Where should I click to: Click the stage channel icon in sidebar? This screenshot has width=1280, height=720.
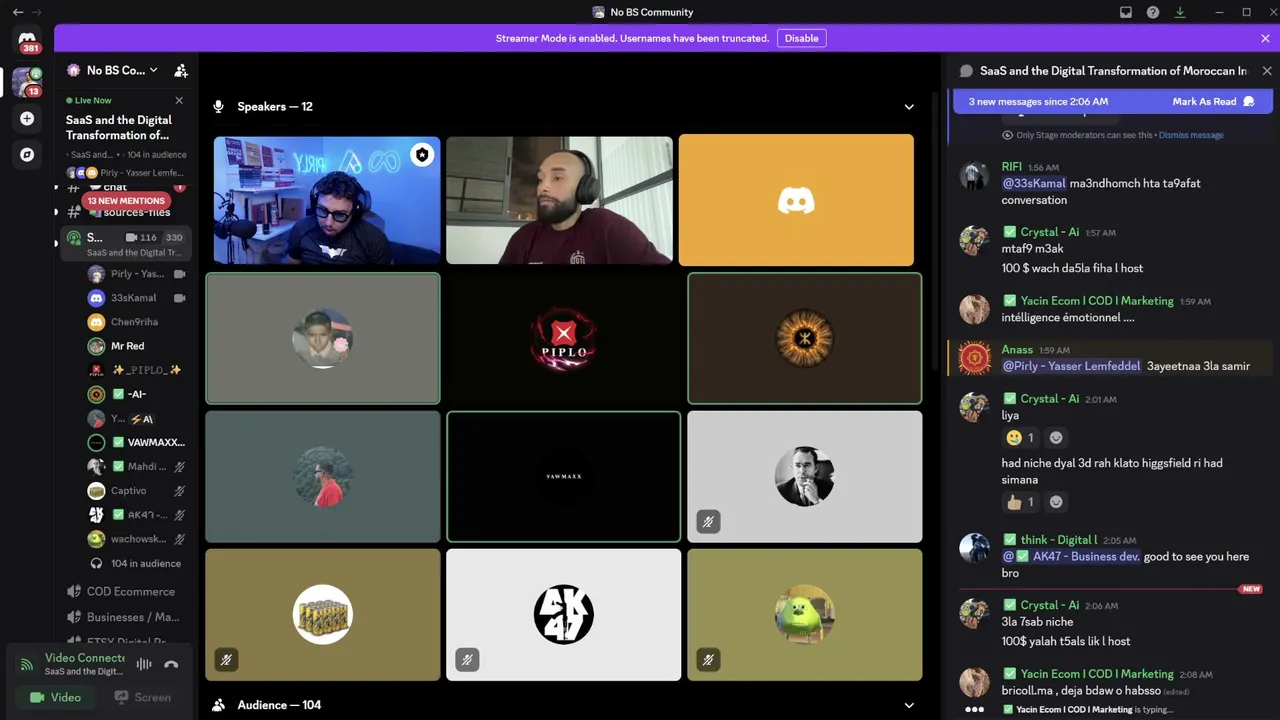coord(73,238)
